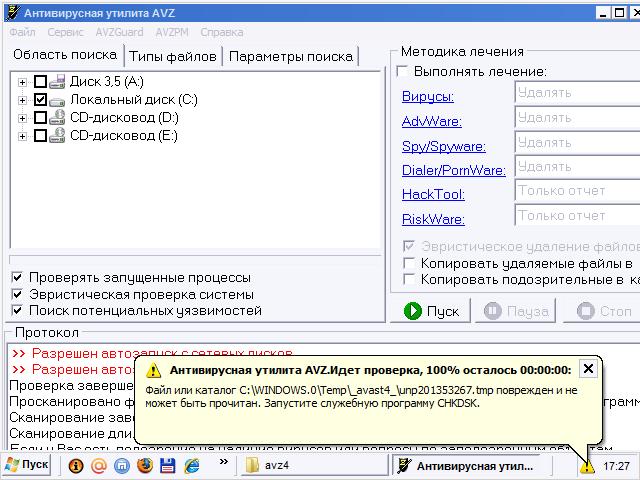This screenshot has width=640, height=480.
Task: Expand the CD-дисковод (E:) tree node
Action: click(x=22, y=136)
